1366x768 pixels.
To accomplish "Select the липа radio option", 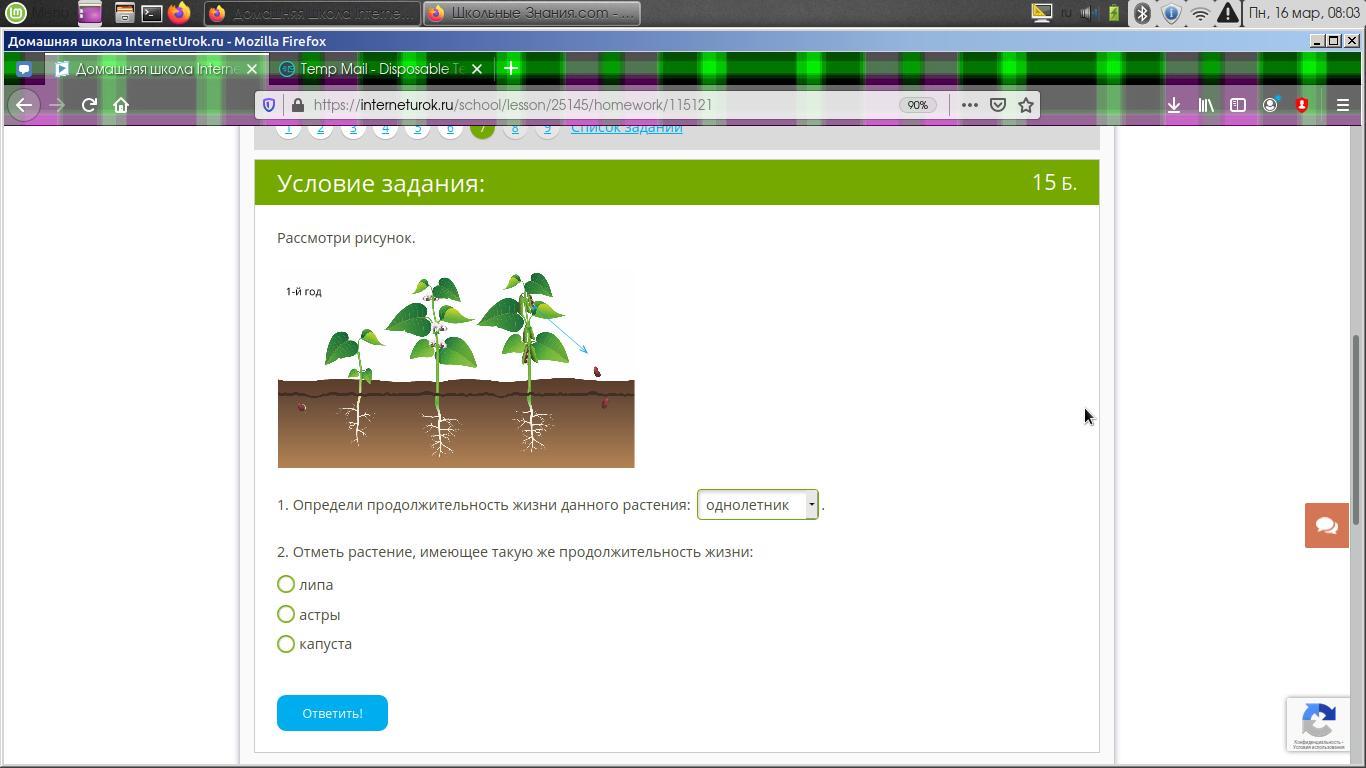I will tap(286, 584).
